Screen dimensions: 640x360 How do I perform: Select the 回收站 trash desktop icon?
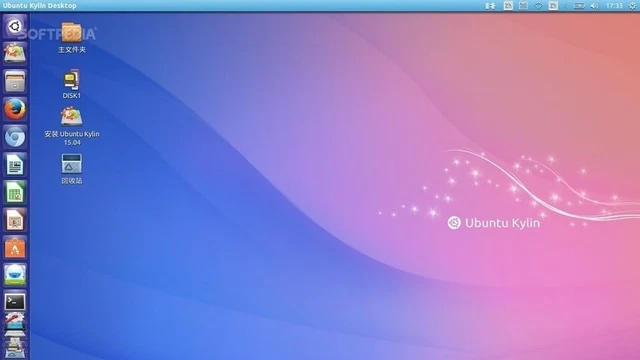tap(72, 169)
